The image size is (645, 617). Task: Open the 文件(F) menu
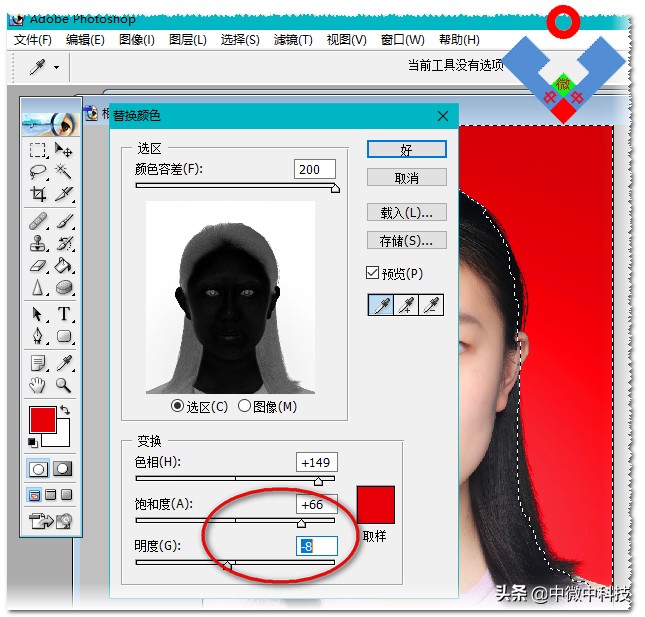click(33, 40)
